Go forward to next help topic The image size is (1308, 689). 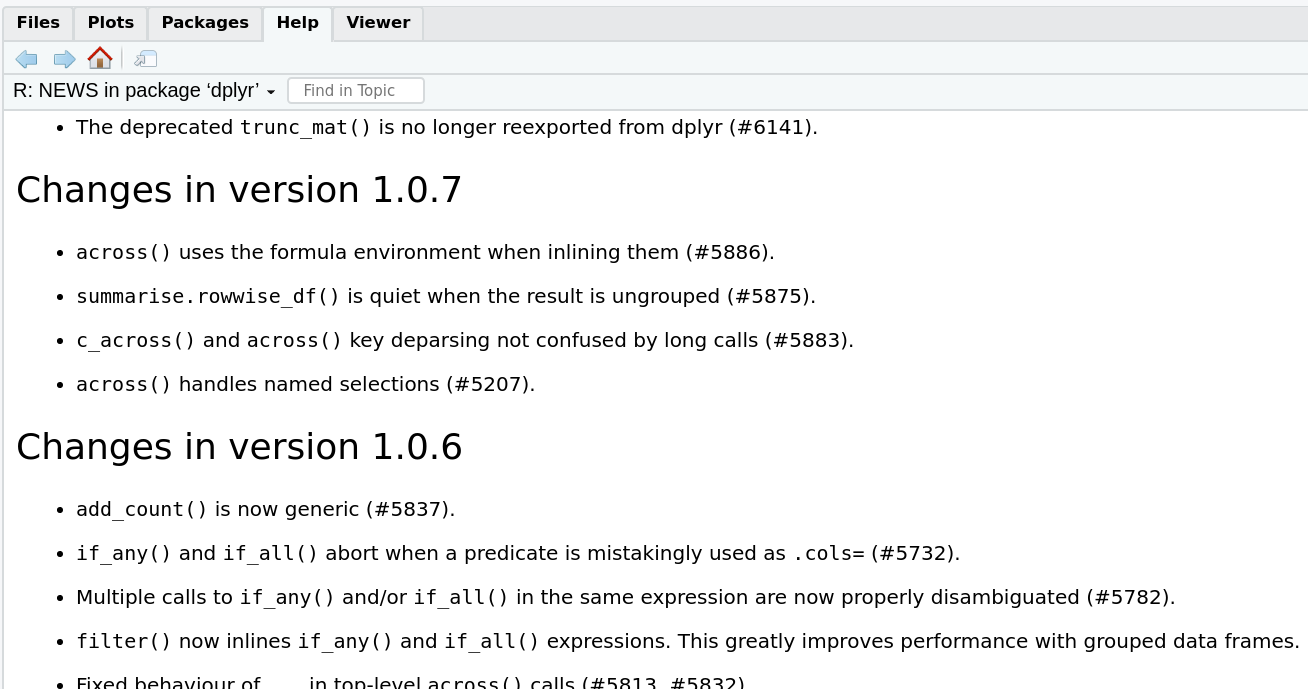click(x=65, y=59)
